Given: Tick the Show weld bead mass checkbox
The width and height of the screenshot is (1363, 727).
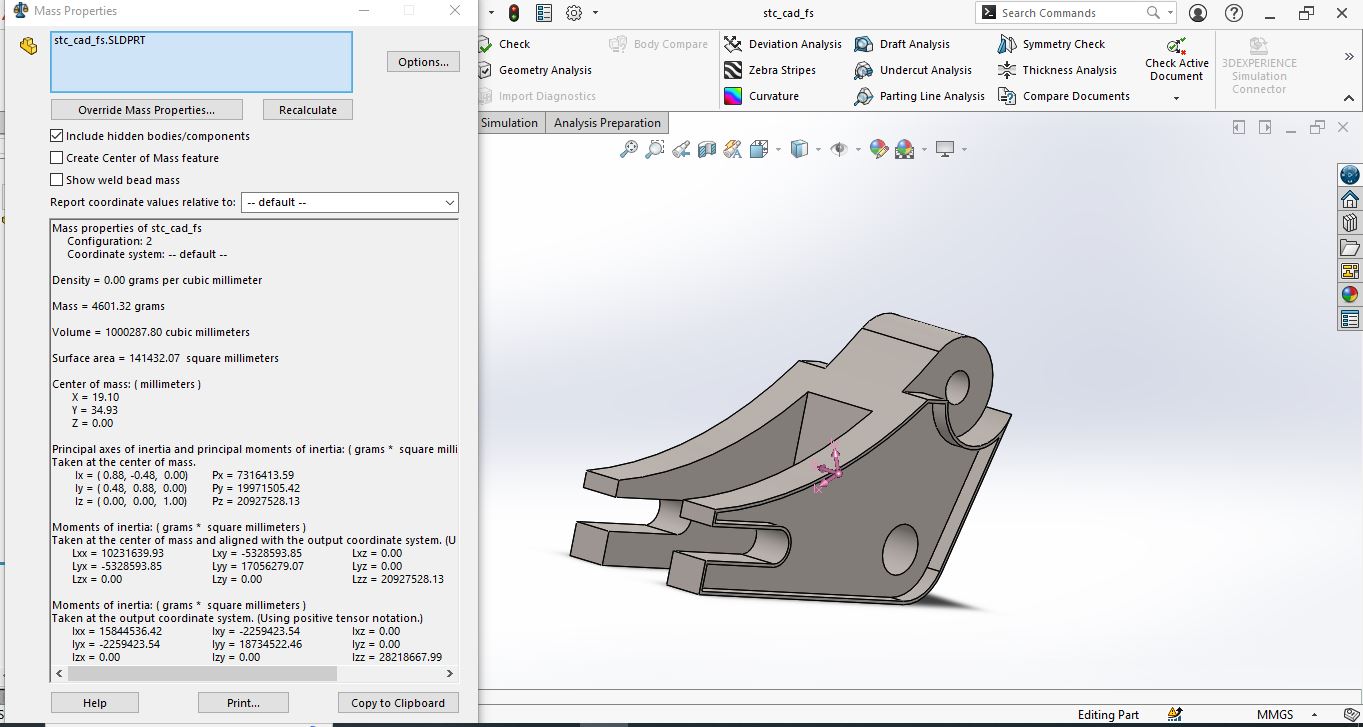Looking at the screenshot, I should (57, 180).
